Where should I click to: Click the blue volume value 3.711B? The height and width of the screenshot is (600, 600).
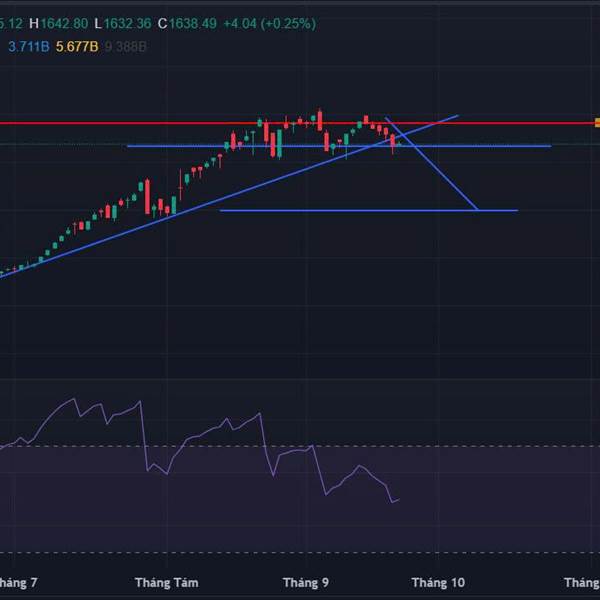point(29,47)
